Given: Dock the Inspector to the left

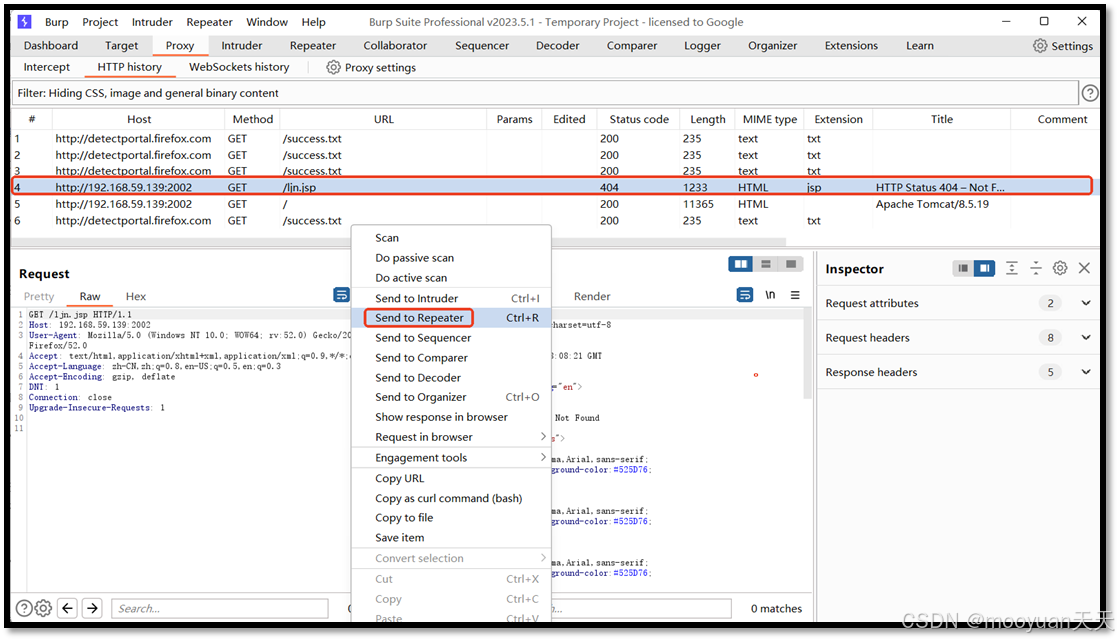Looking at the screenshot, I should point(963,268).
